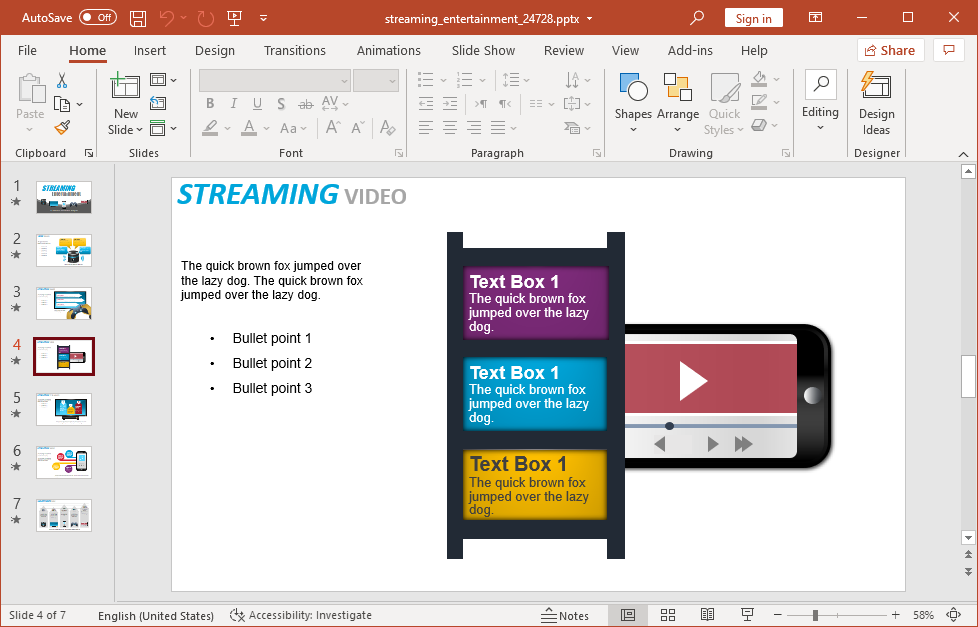Click the Share button

890,50
